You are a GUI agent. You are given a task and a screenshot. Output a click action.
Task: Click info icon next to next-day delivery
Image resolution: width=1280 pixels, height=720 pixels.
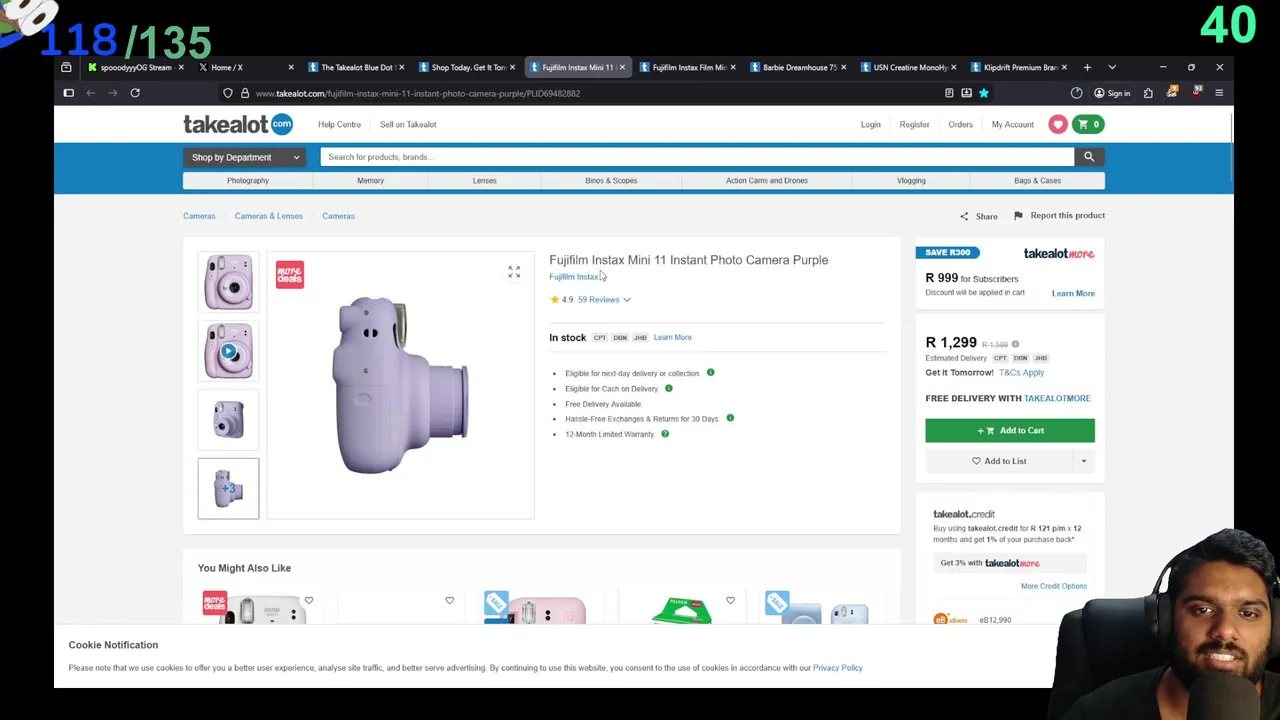pyautogui.click(x=710, y=373)
